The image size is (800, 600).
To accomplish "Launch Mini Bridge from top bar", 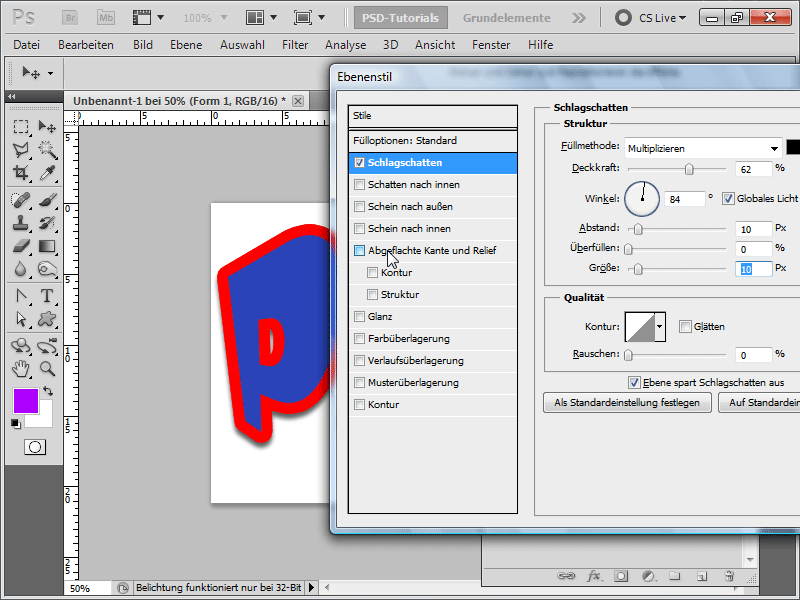I will coord(106,18).
